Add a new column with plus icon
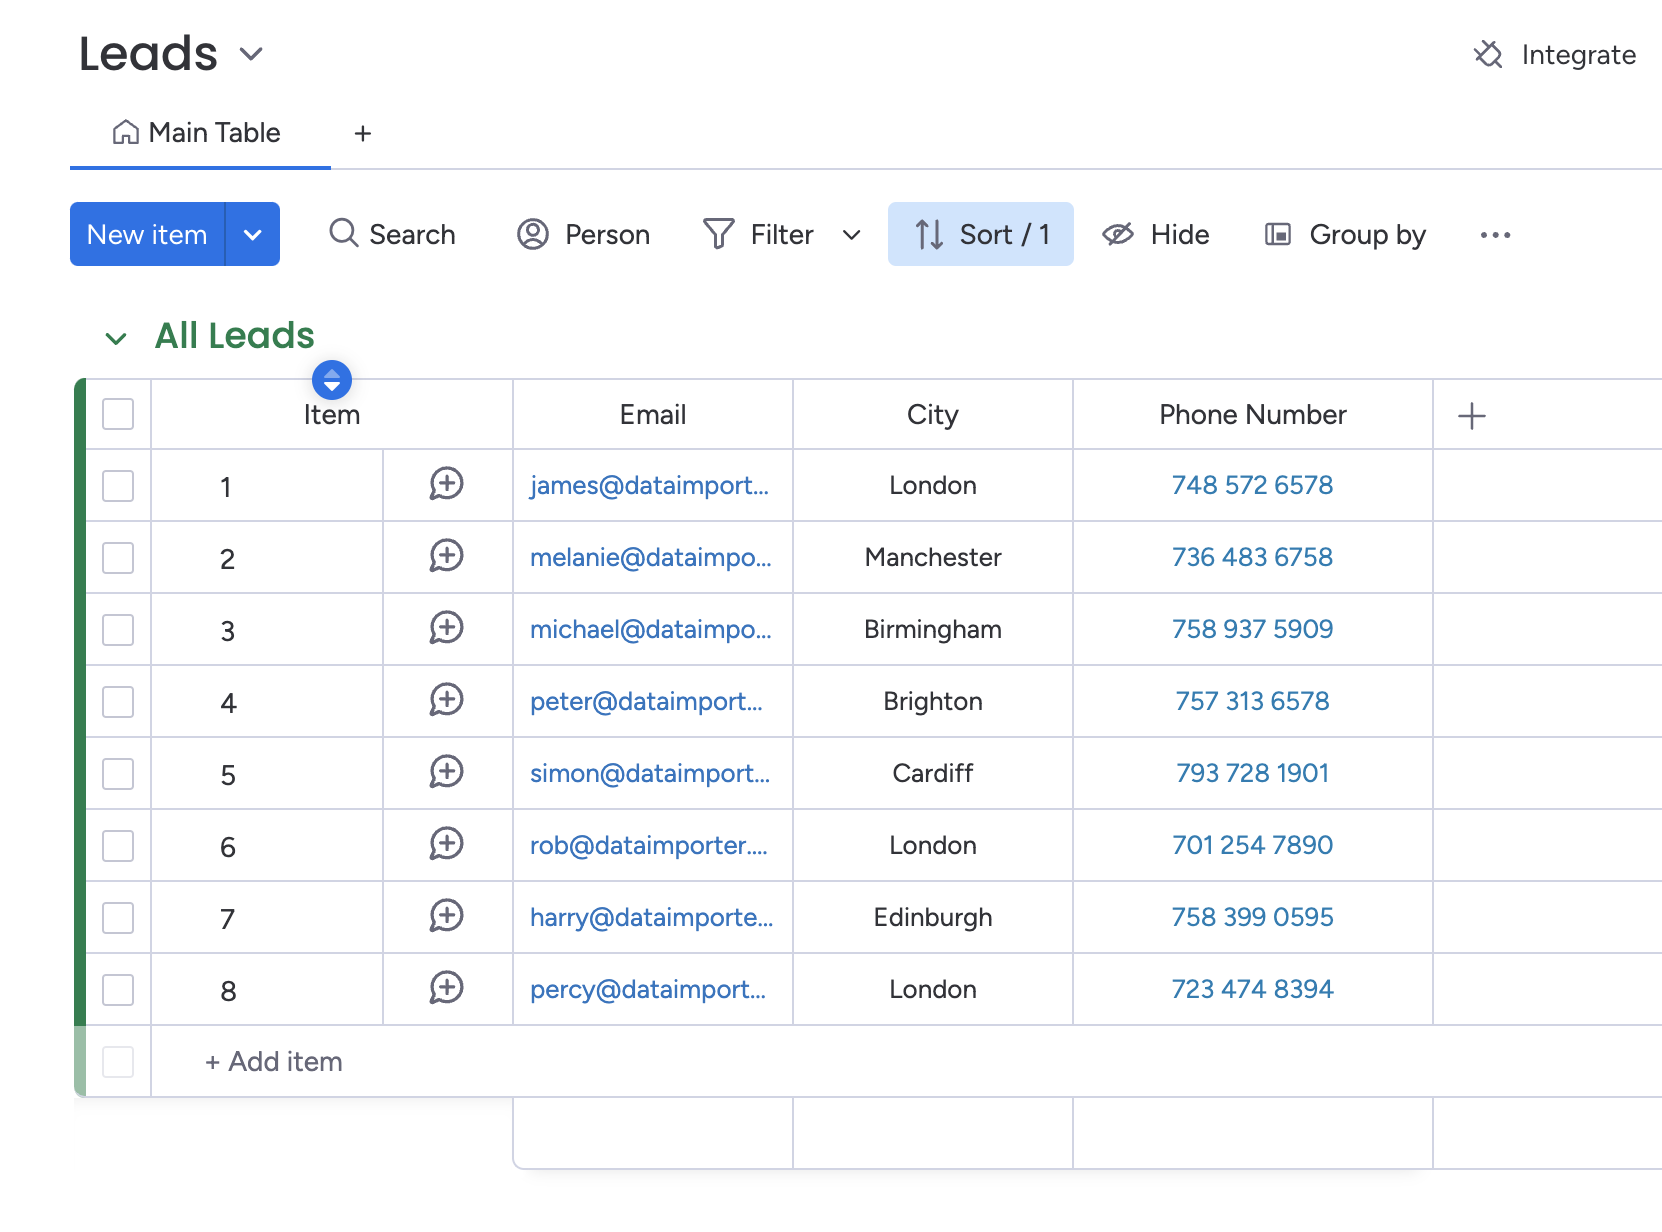 (1471, 416)
